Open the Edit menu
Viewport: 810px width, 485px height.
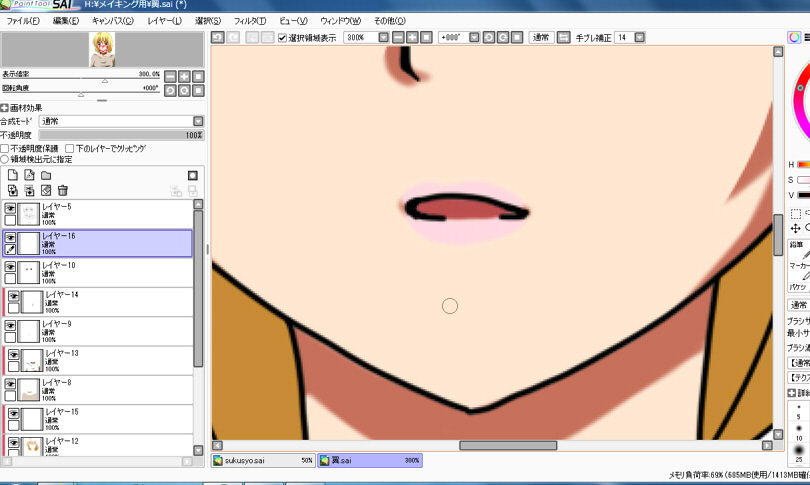click(66, 21)
